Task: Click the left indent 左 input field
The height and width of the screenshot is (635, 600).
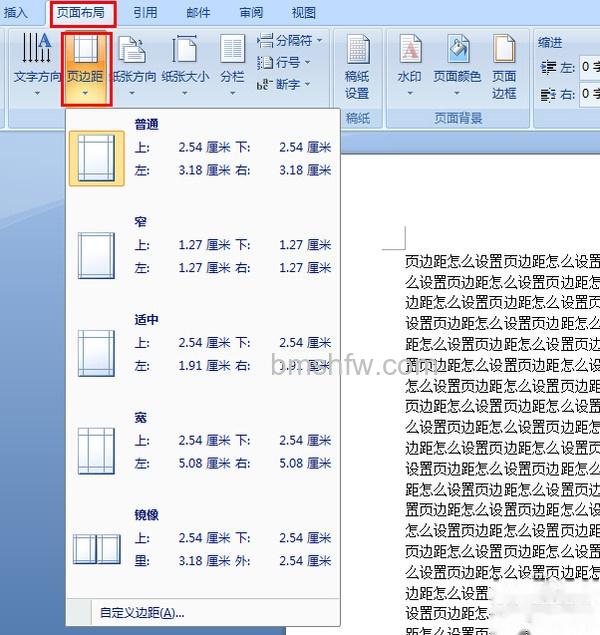Action: pyautogui.click(x=590, y=66)
